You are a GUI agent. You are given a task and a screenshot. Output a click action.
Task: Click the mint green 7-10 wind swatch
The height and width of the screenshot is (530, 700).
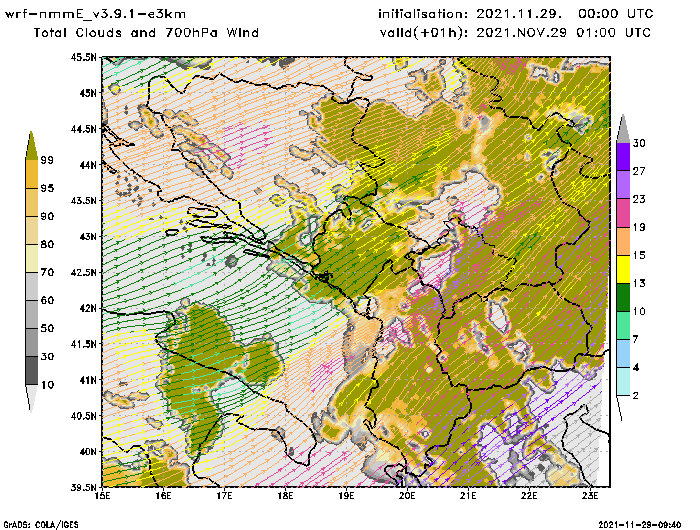(x=623, y=326)
